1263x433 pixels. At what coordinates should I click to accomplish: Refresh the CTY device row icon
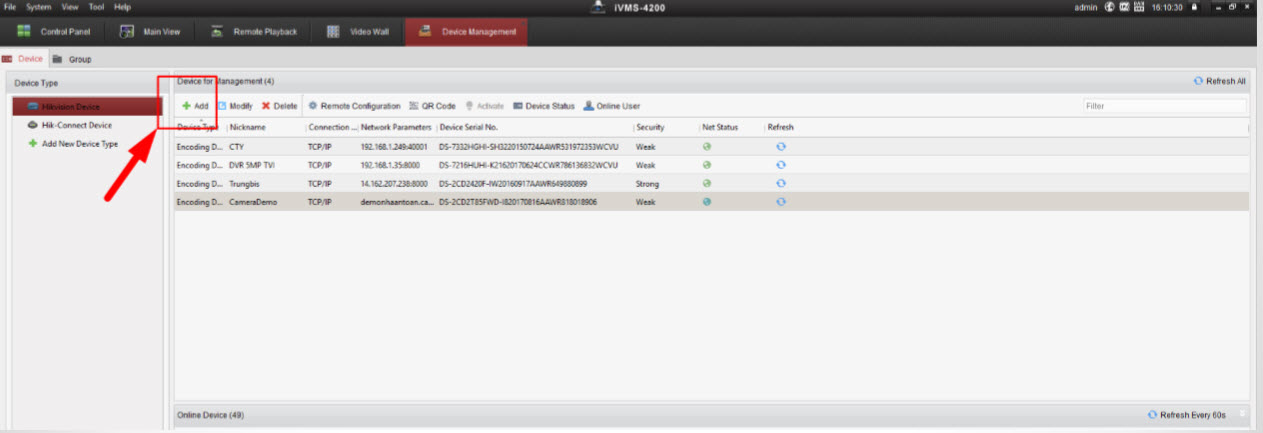pos(780,146)
